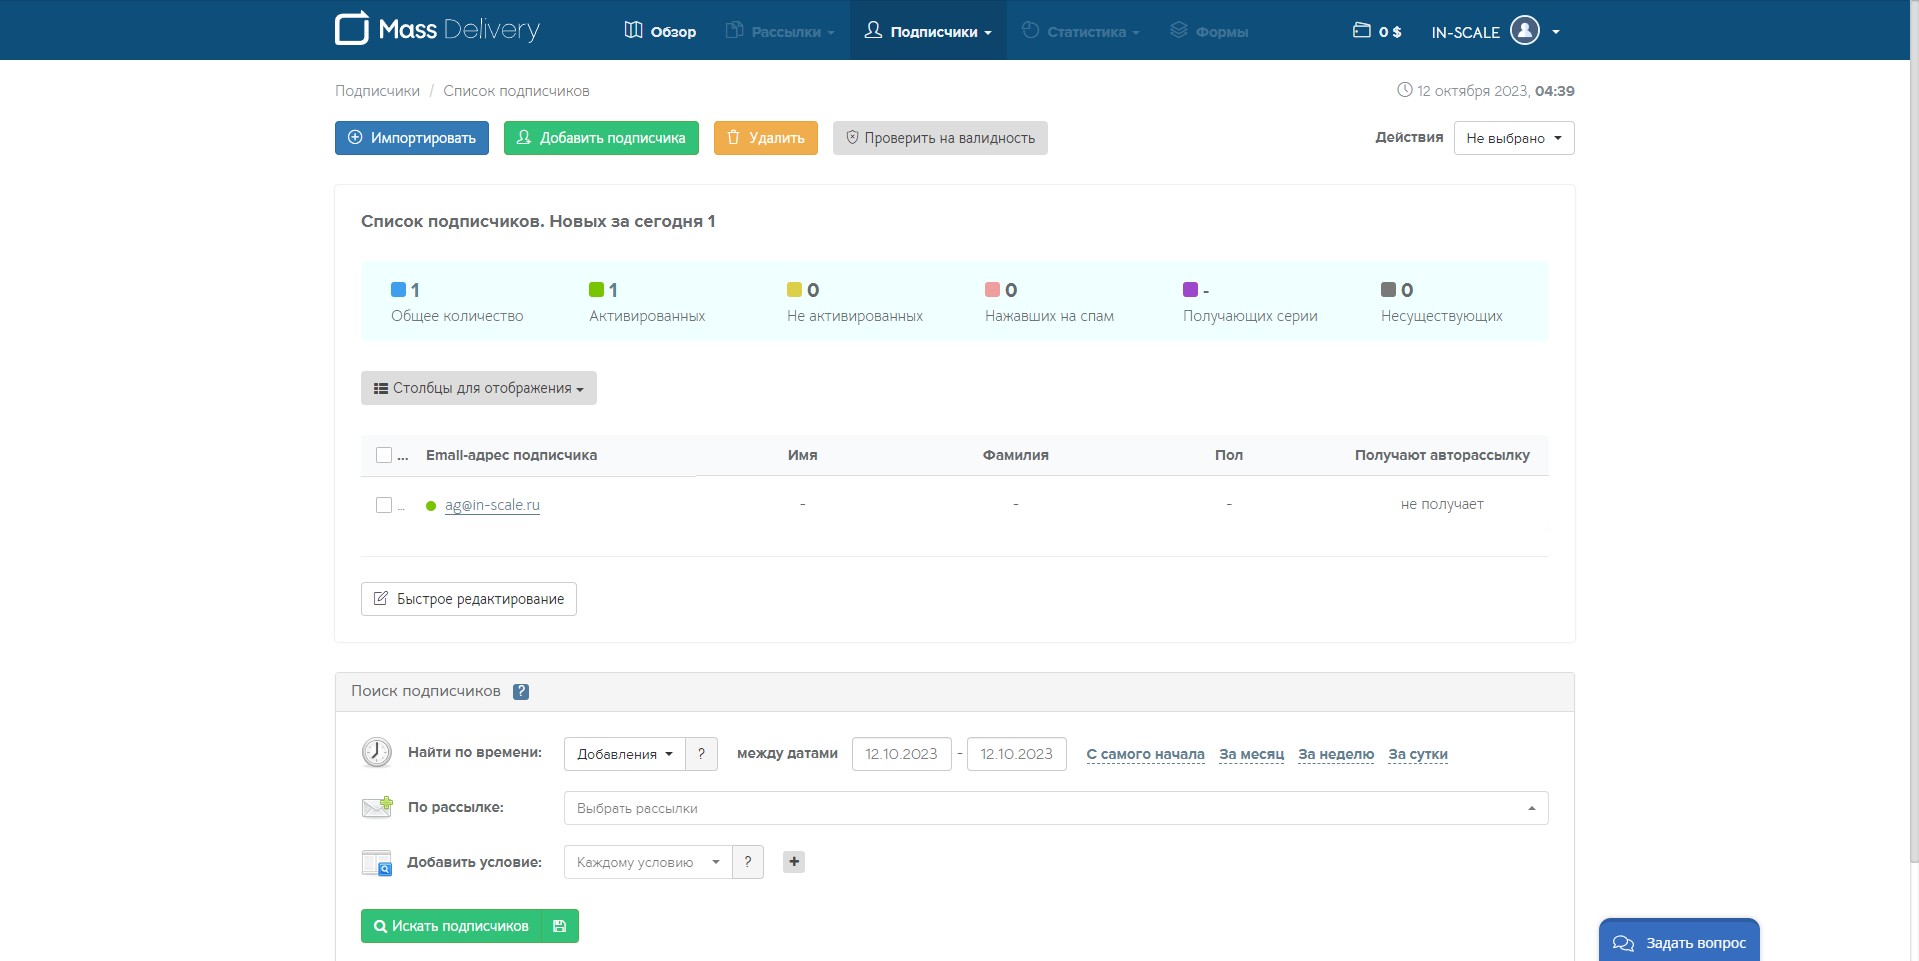Open the Подписчики navigation menu
Screen dimensions: 1919x961
(928, 31)
